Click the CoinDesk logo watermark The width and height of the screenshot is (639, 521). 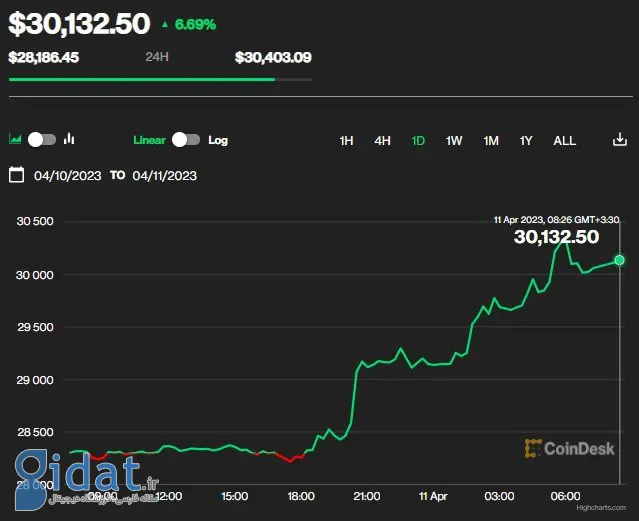569,448
